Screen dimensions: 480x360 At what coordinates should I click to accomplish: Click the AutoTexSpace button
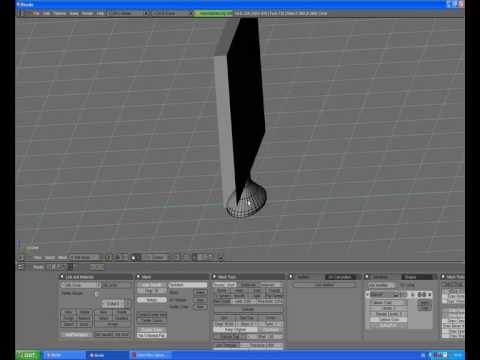point(77,335)
